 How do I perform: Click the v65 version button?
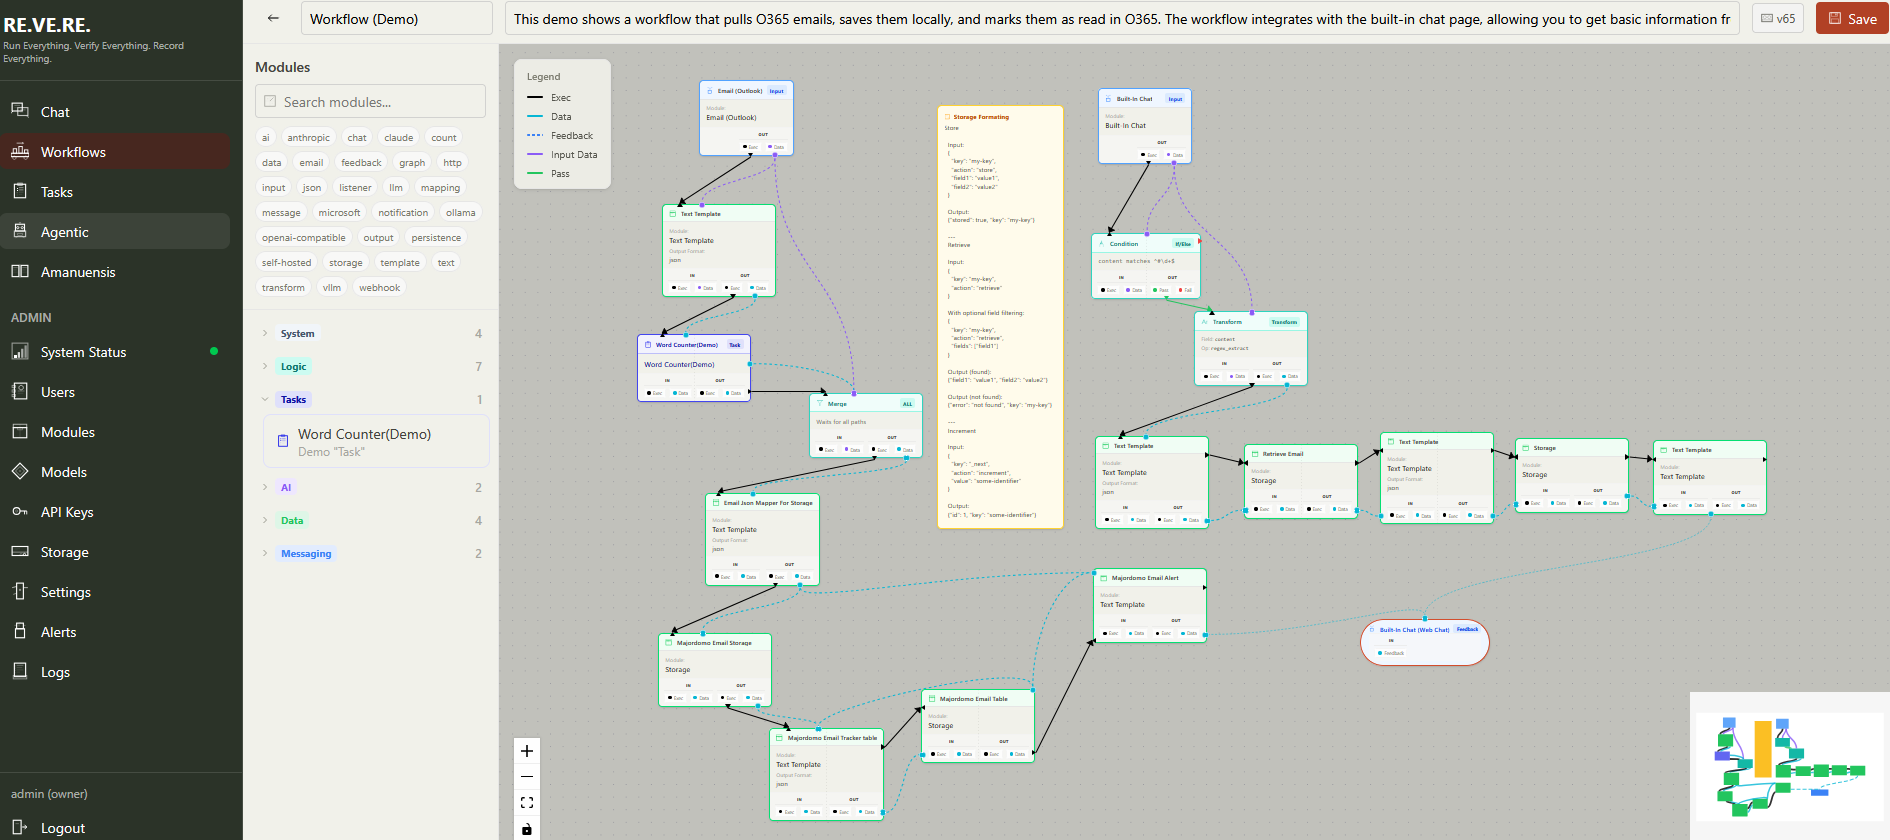tap(1778, 18)
